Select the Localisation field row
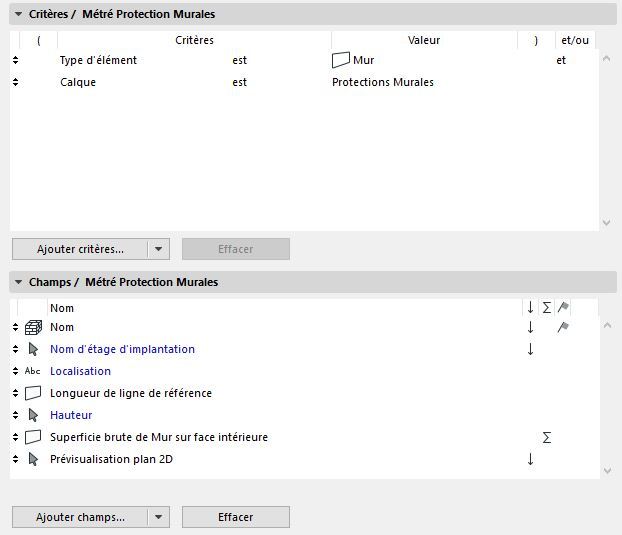This screenshot has height=535, width=622. (80, 371)
